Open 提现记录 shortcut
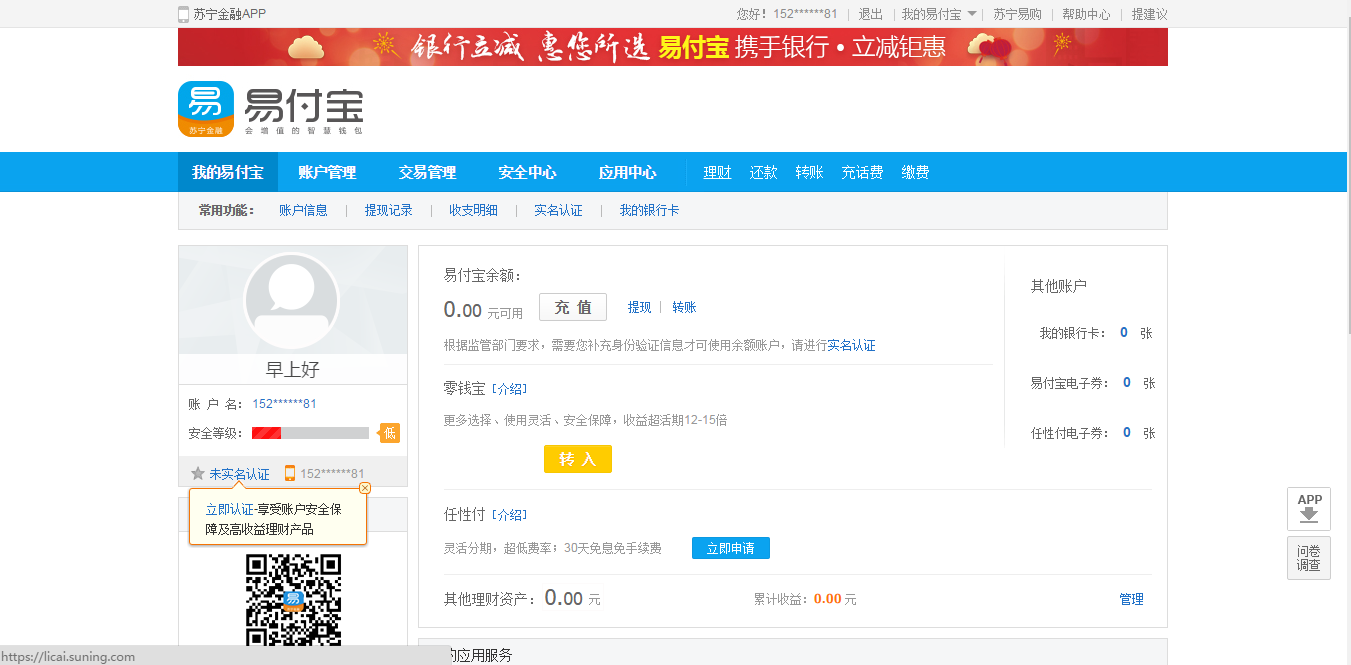Image resolution: width=1351 pixels, height=665 pixels. click(x=388, y=210)
